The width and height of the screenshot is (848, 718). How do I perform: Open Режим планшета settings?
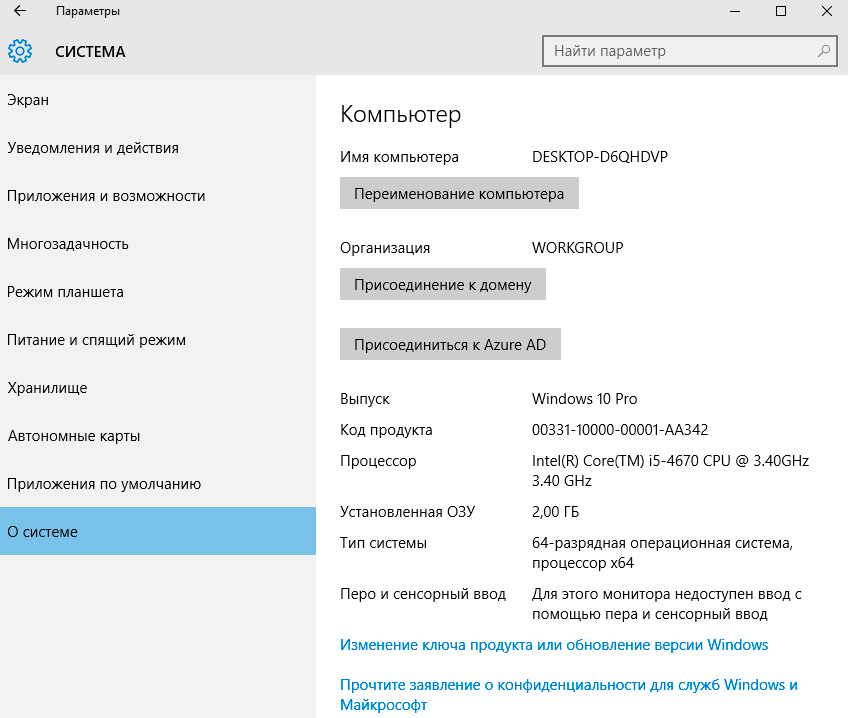[65, 292]
